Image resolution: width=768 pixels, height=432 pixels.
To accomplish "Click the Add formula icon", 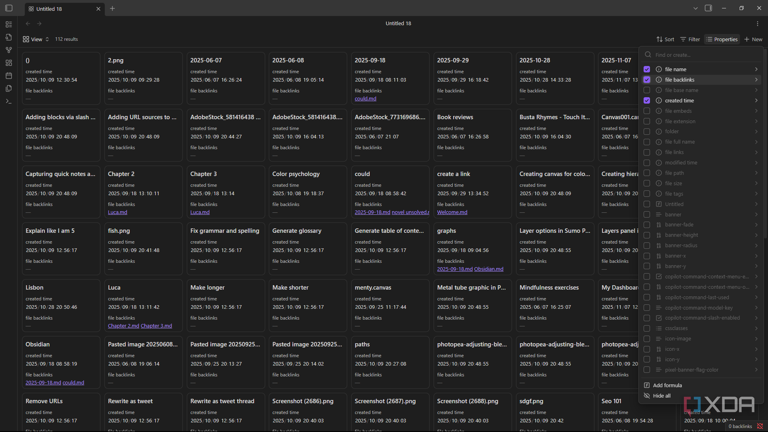I will 647,385.
